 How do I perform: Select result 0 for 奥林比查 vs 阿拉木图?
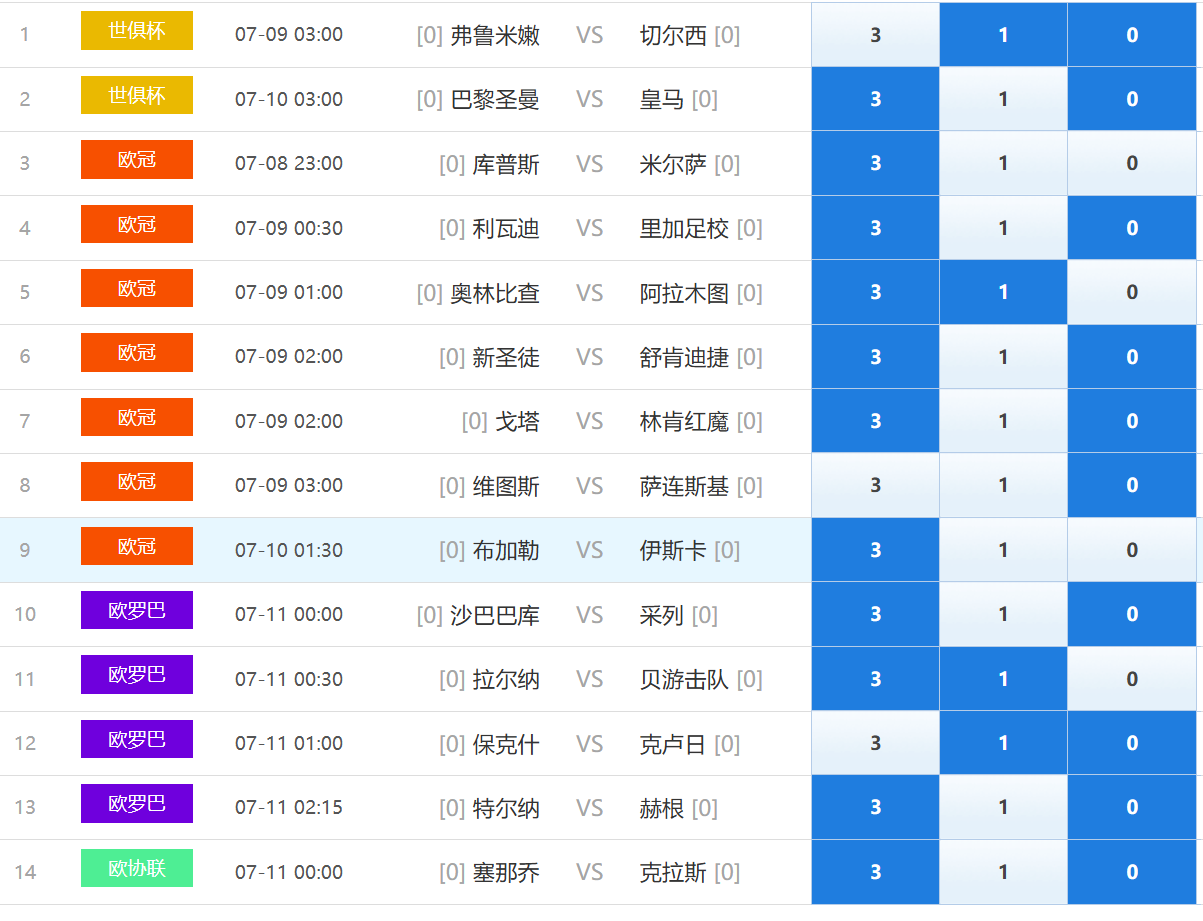(x=1131, y=292)
